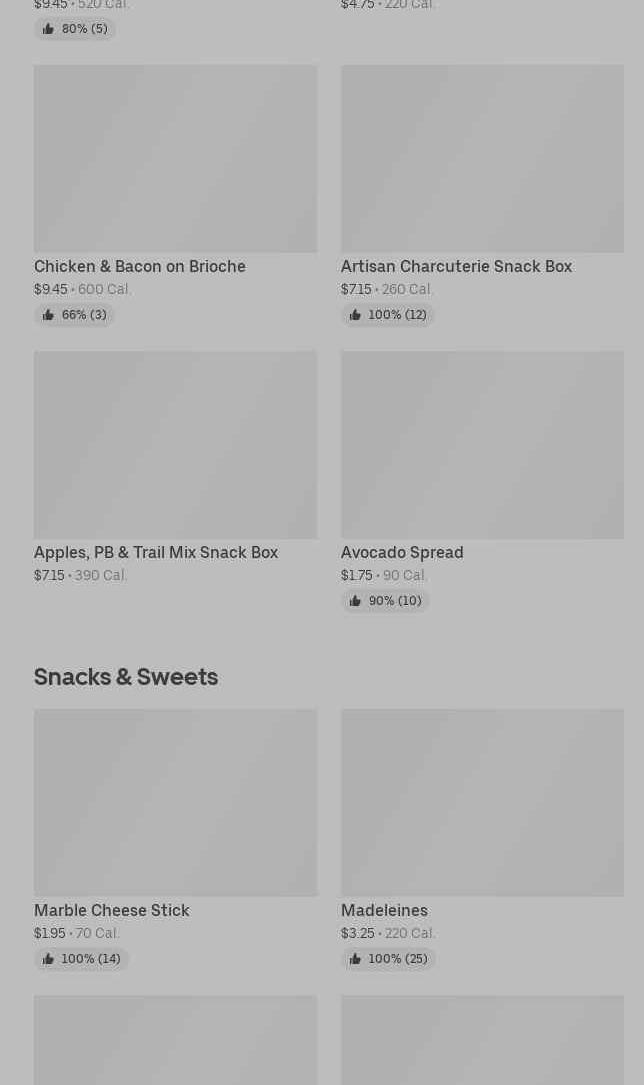Click the thumbs-up icon beside 80% (5)
The height and width of the screenshot is (1085, 644).
[x=48, y=29]
